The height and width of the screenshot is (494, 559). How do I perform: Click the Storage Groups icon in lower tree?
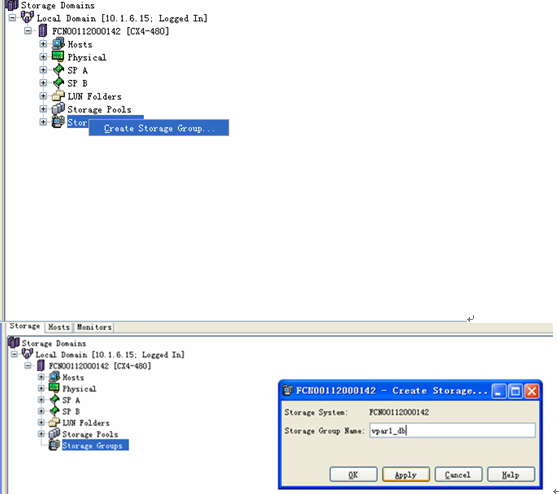(54, 445)
